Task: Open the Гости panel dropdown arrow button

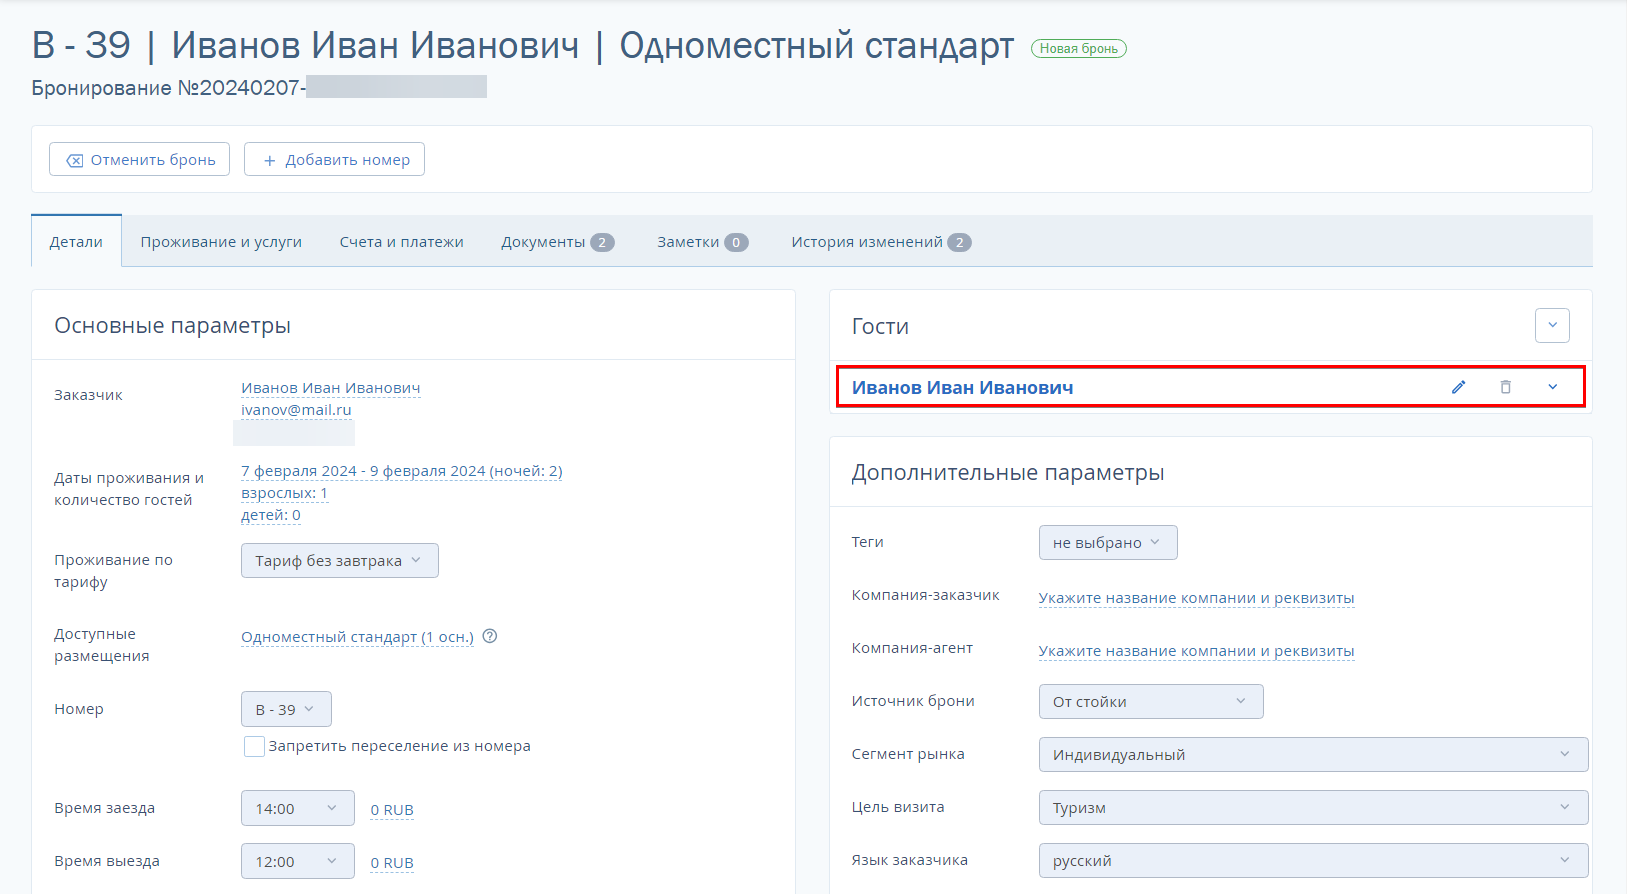Action: (1552, 325)
